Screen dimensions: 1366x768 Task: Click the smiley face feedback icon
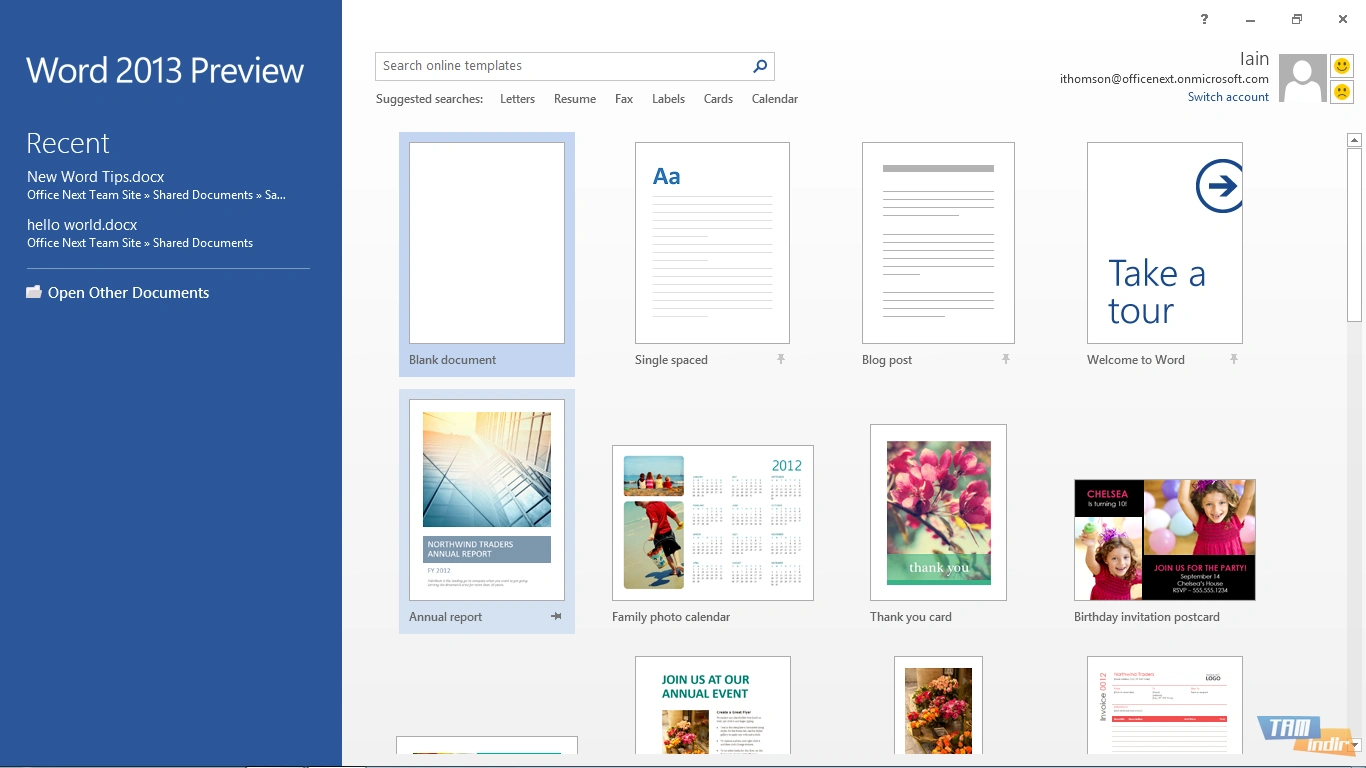1341,66
